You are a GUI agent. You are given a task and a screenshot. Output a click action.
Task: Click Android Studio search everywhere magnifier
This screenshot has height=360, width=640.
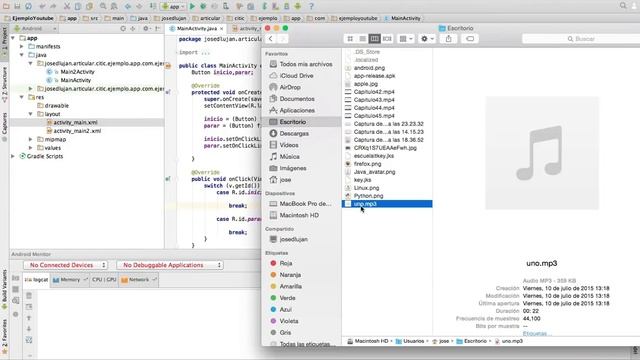623,6
